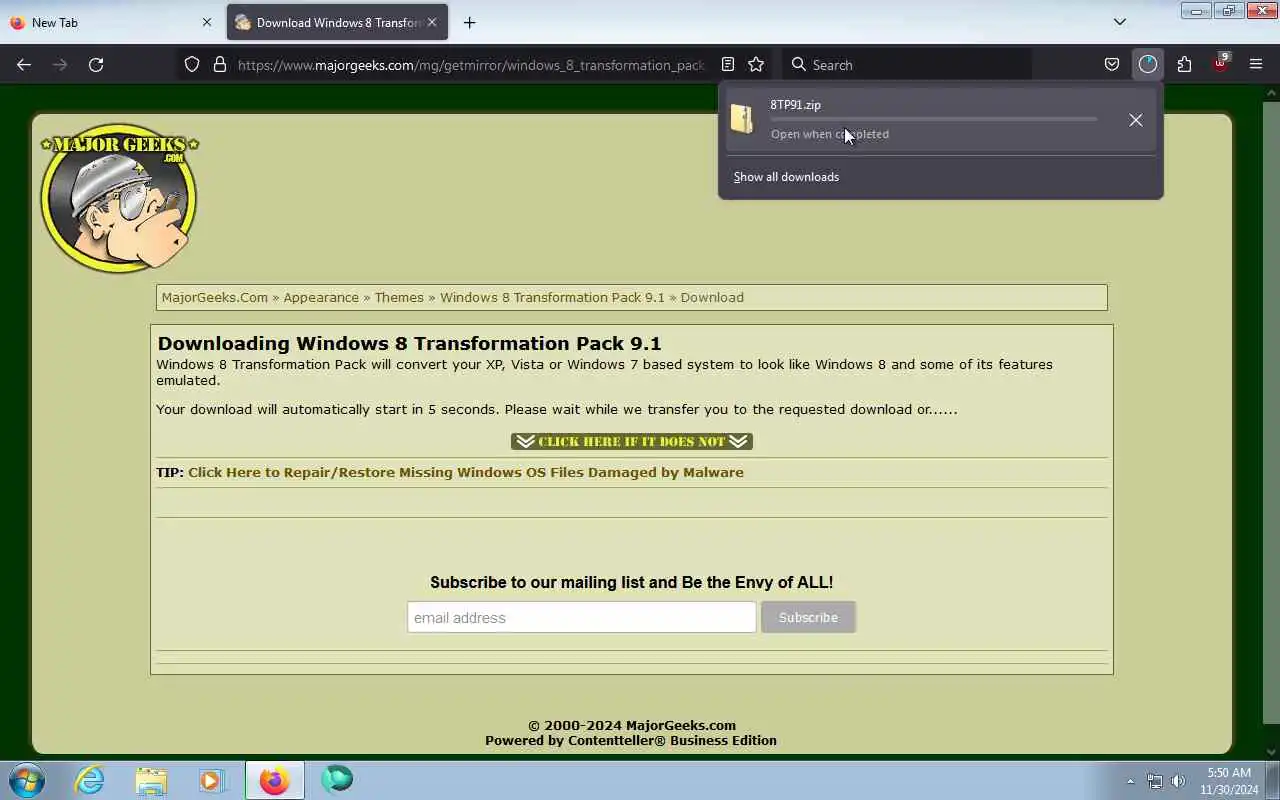
Task: Launch Internet Explorer from taskbar
Action: pyautogui.click(x=90, y=780)
